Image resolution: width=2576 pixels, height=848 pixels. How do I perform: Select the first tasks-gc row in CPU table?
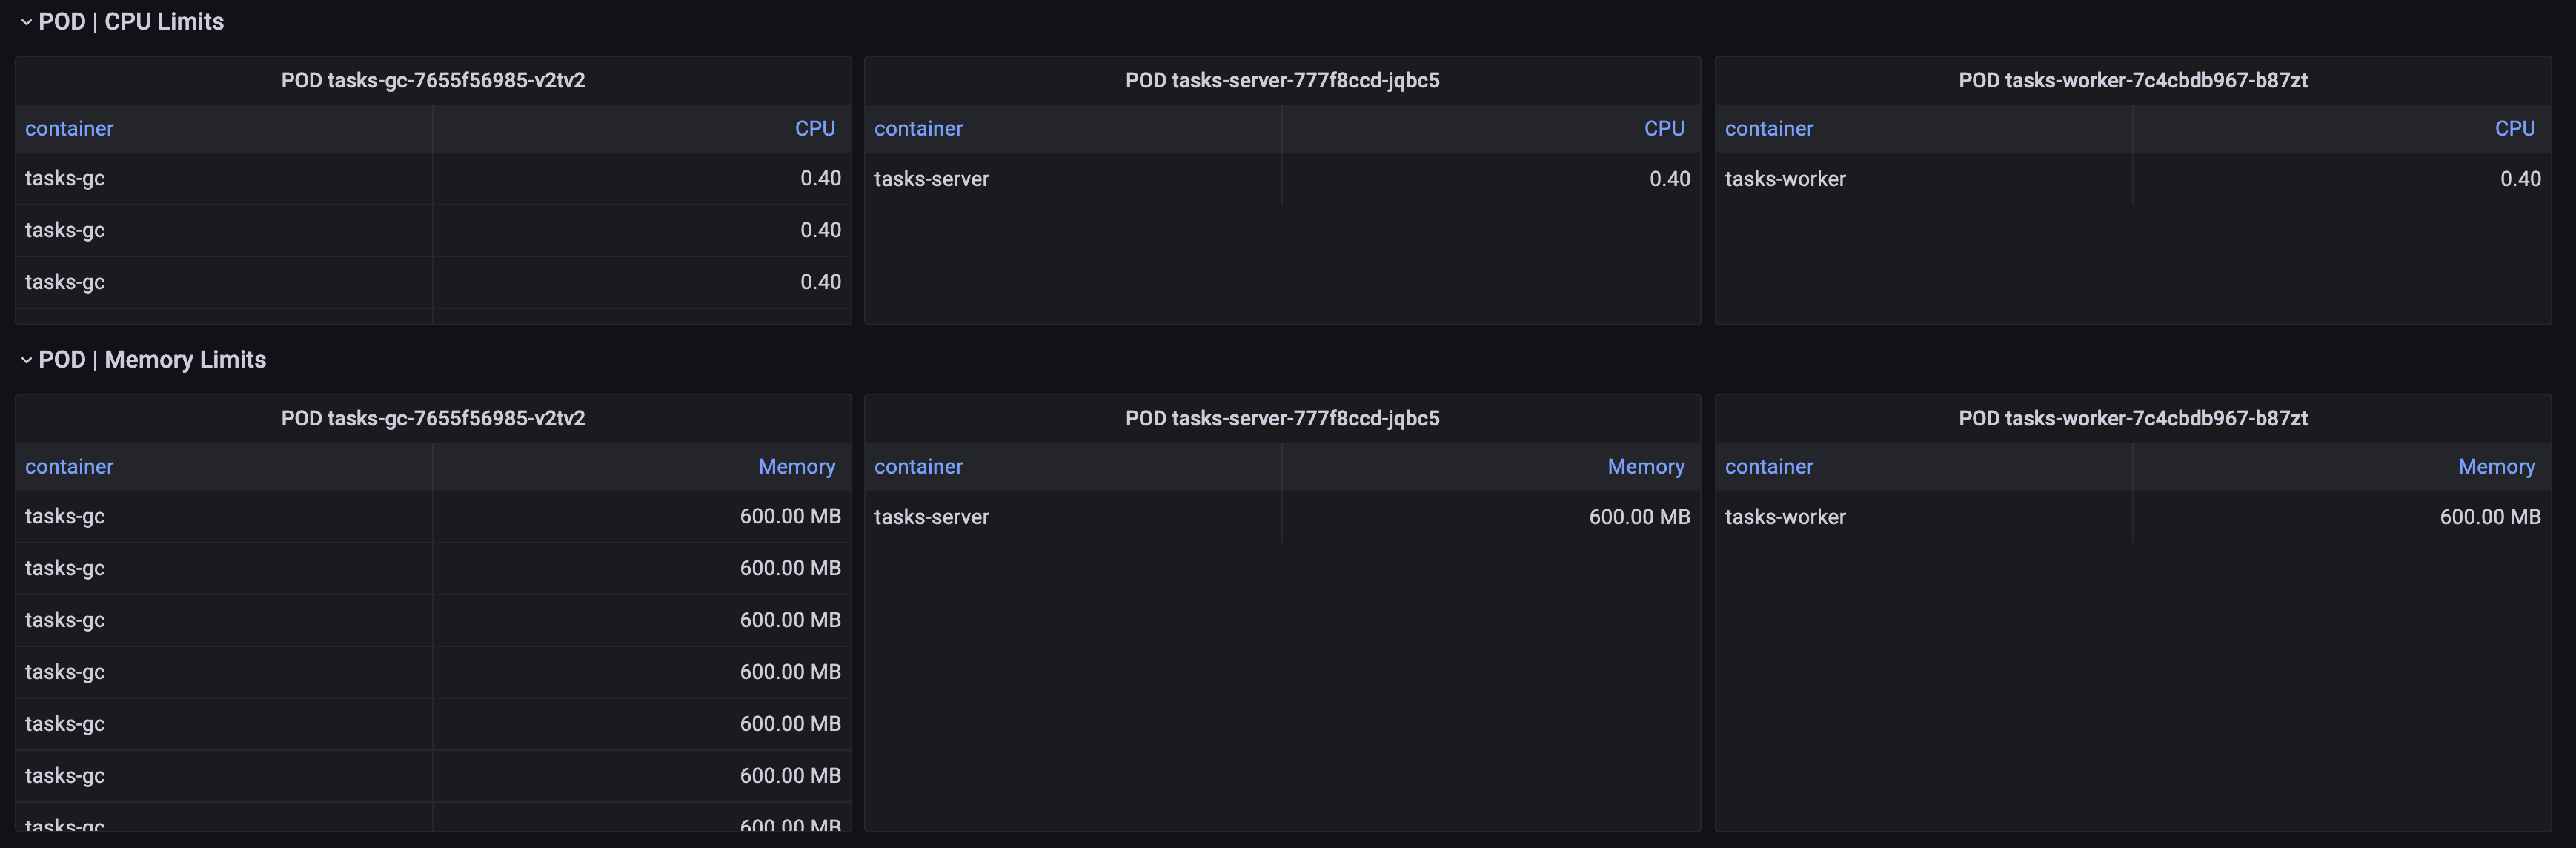tap(433, 179)
